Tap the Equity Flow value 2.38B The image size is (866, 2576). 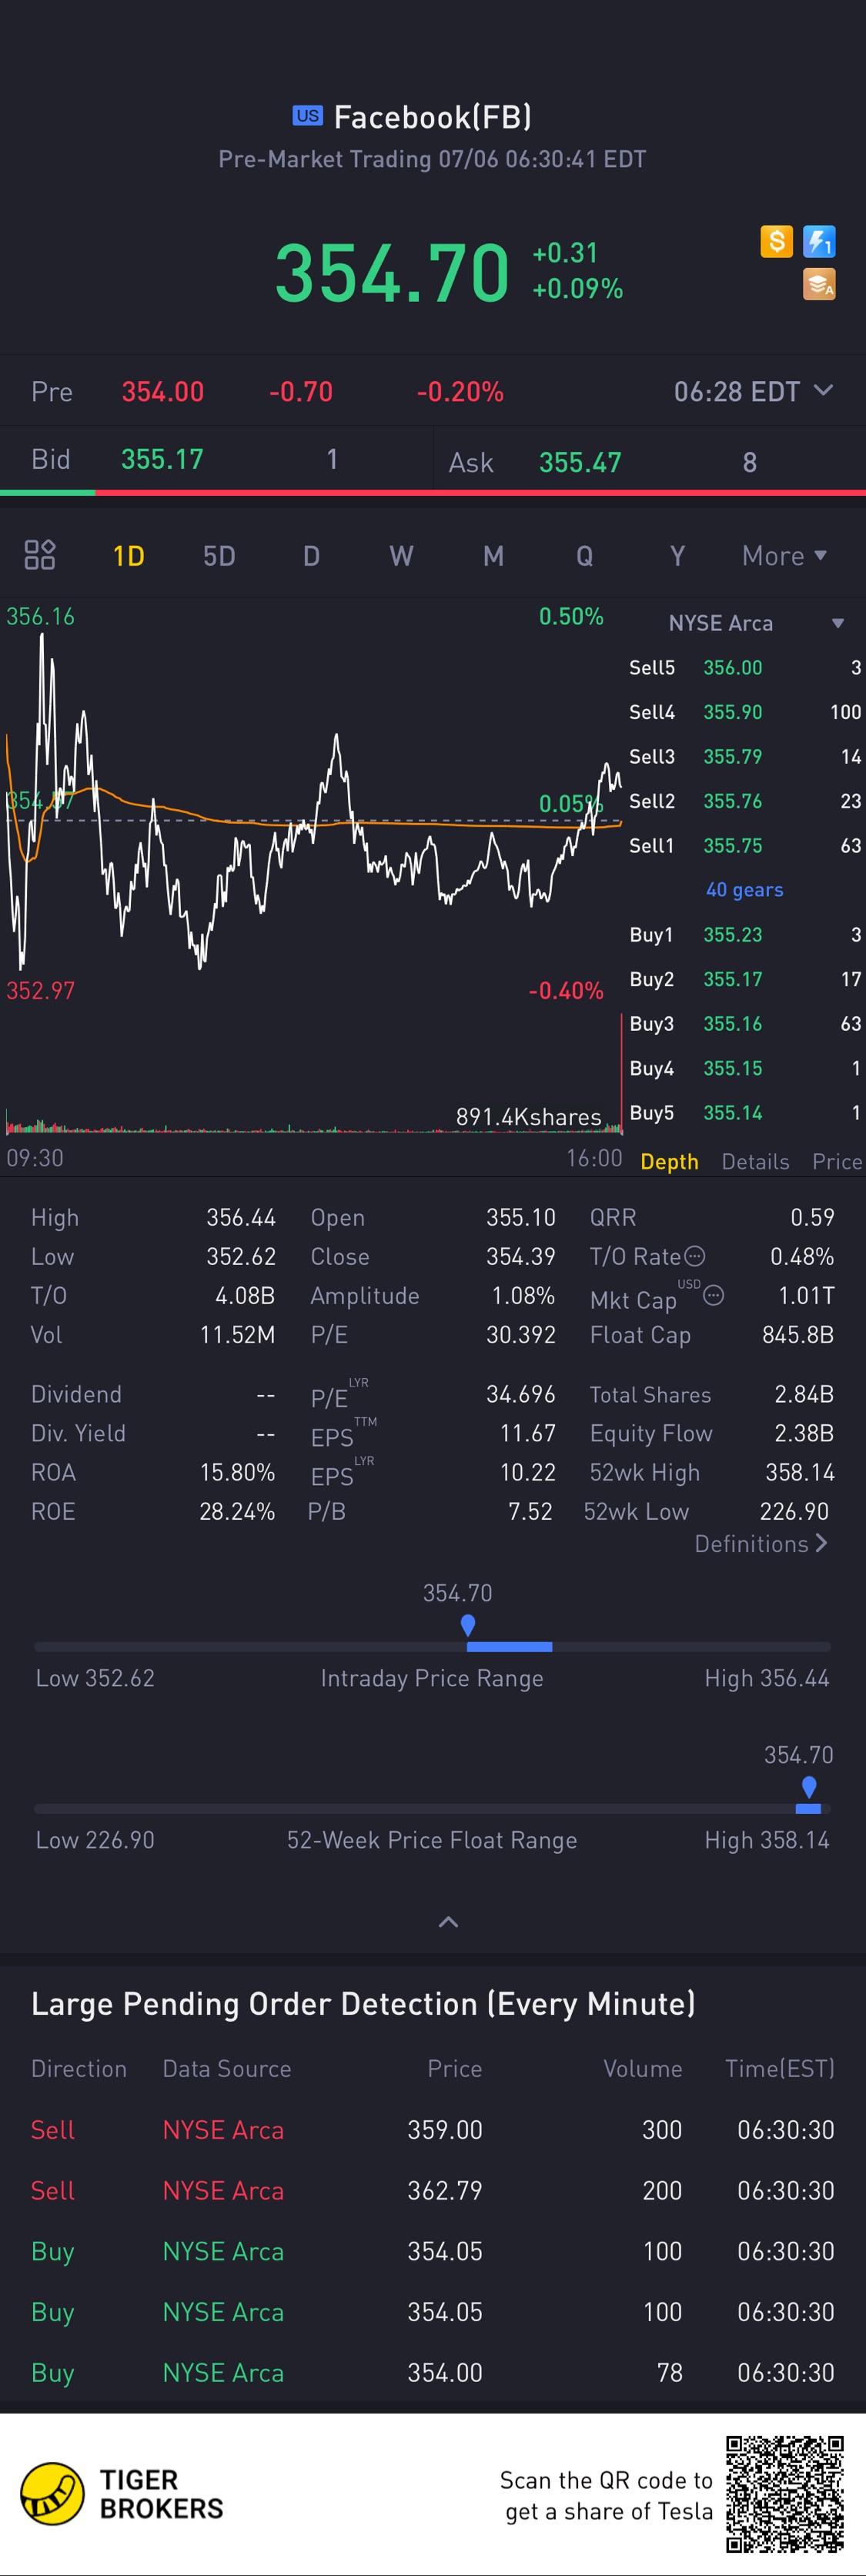pos(804,1433)
